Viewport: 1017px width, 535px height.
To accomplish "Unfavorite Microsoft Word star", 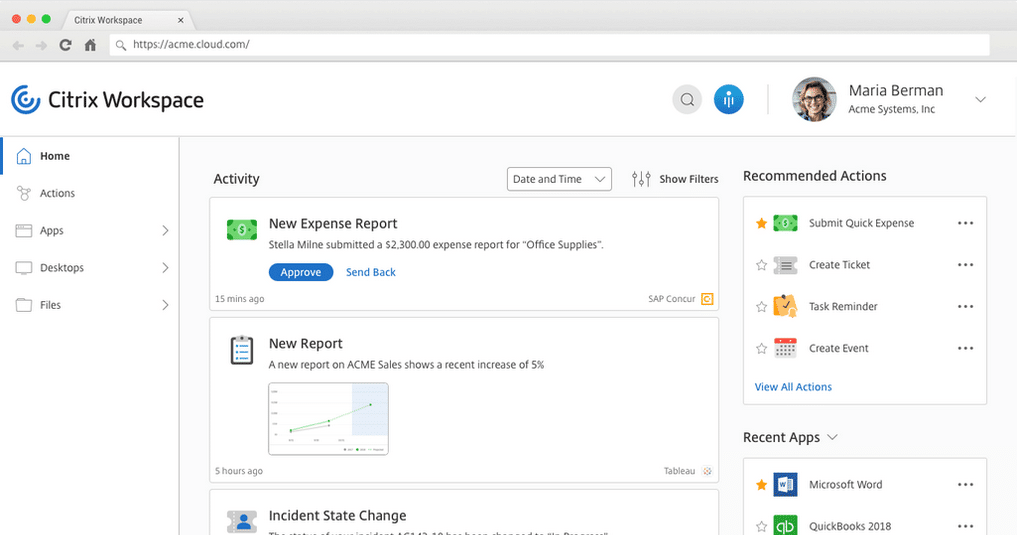I will 761,484.
